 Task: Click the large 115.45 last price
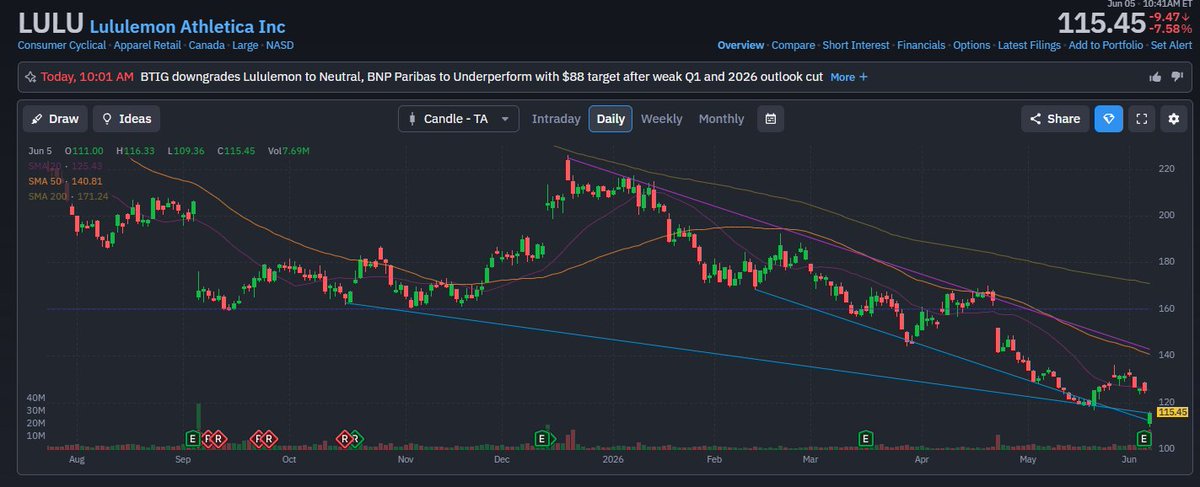[1101, 23]
